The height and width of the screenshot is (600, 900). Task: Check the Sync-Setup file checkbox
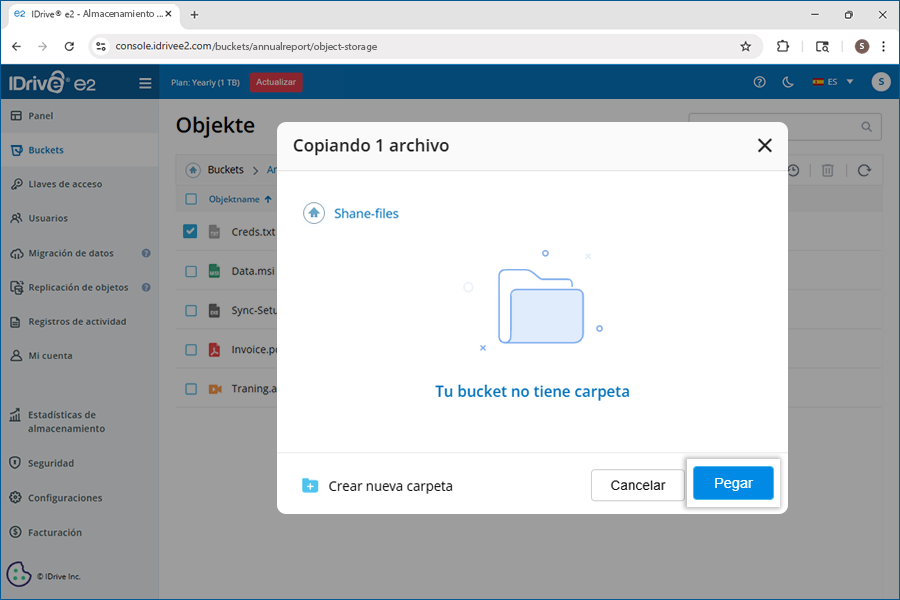pyautogui.click(x=191, y=311)
